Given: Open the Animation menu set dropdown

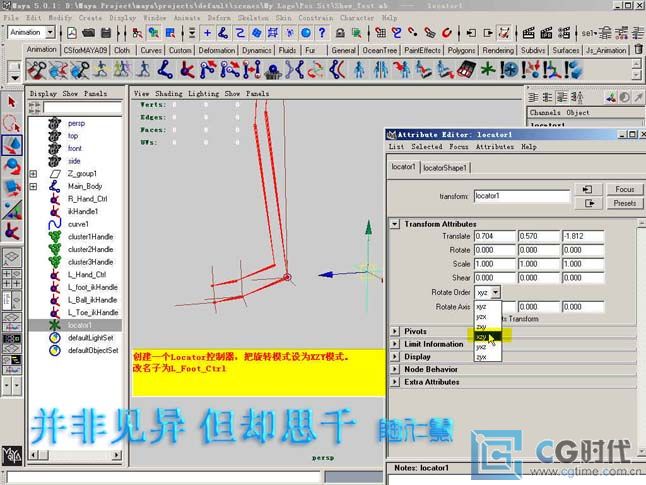Looking at the screenshot, I should (50, 32).
